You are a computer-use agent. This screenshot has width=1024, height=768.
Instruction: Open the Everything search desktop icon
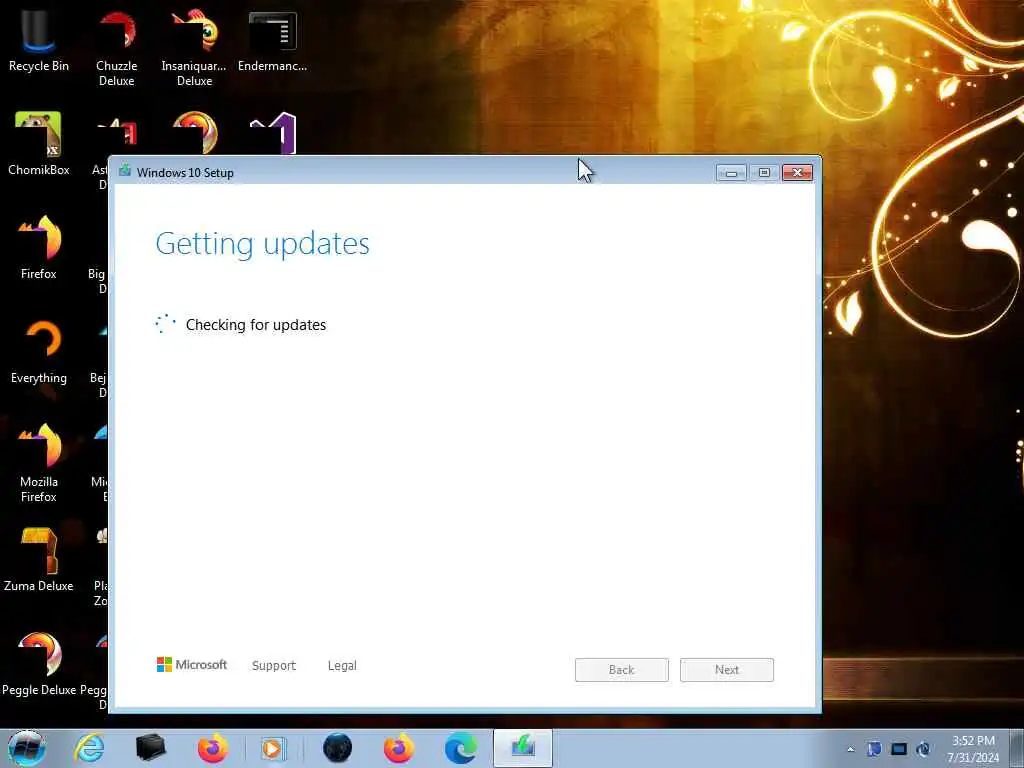[39, 353]
